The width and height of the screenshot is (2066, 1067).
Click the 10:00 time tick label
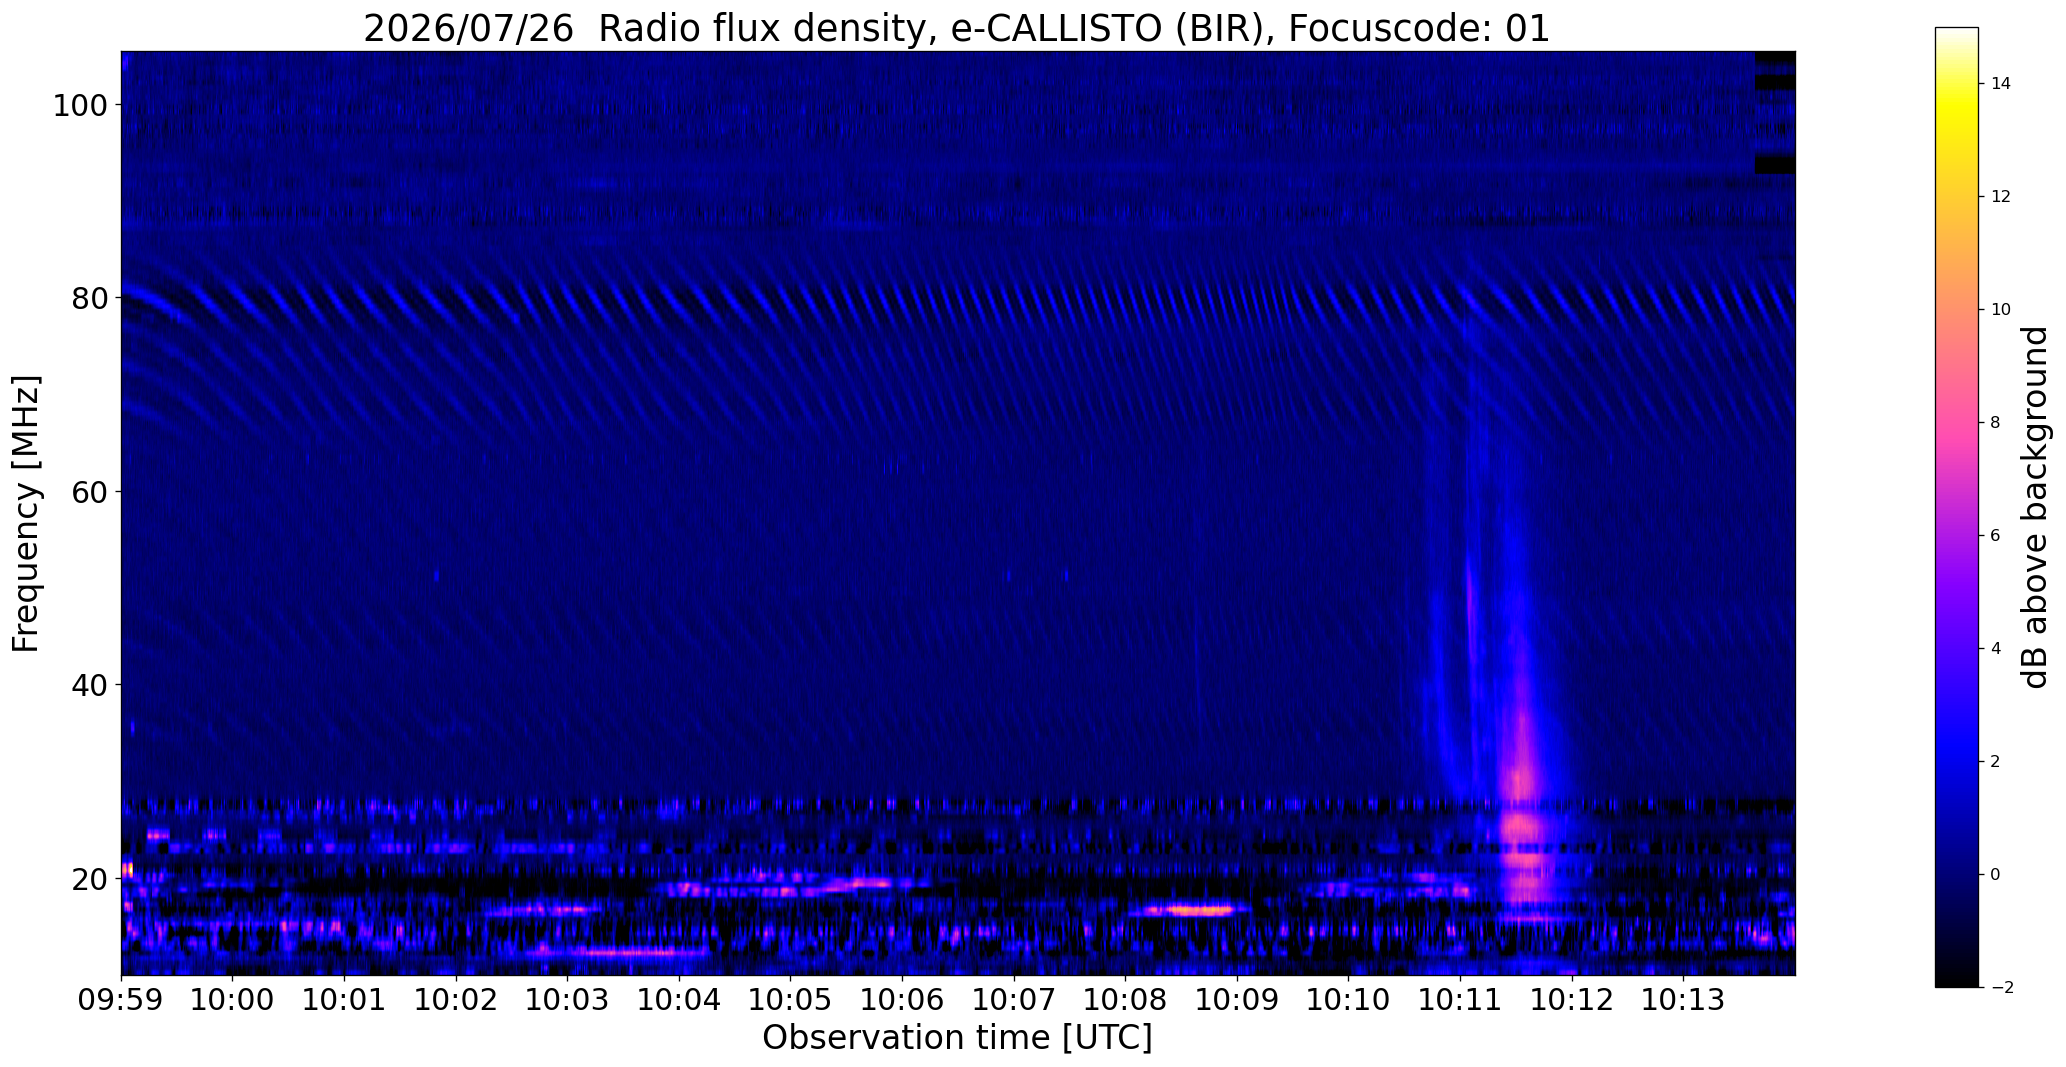(x=233, y=999)
